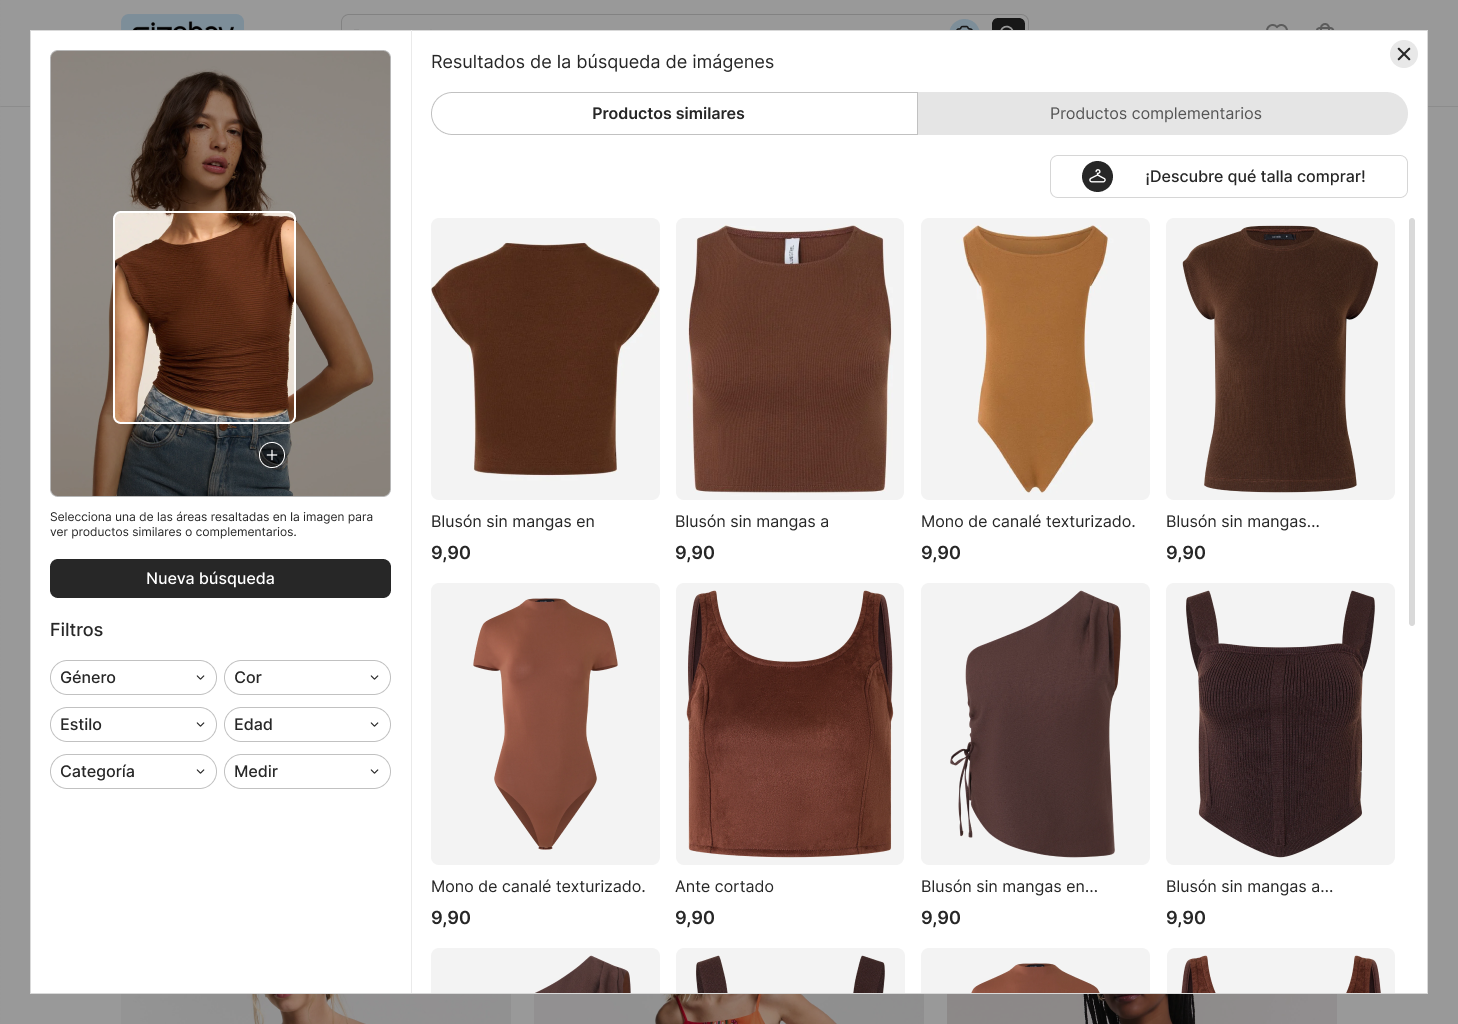Click 'Ante cortado' product title
Screen dimensions: 1458x1024
pos(724,887)
